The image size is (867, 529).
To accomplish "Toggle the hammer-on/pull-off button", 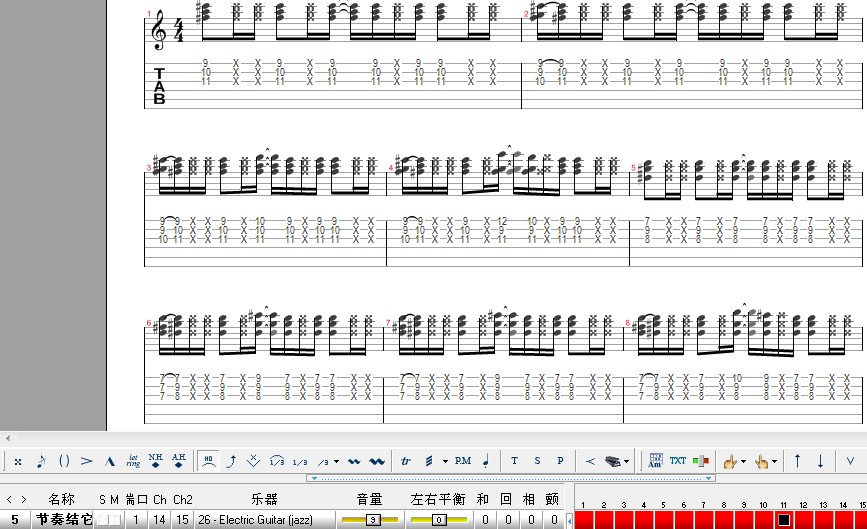I will pos(209,461).
